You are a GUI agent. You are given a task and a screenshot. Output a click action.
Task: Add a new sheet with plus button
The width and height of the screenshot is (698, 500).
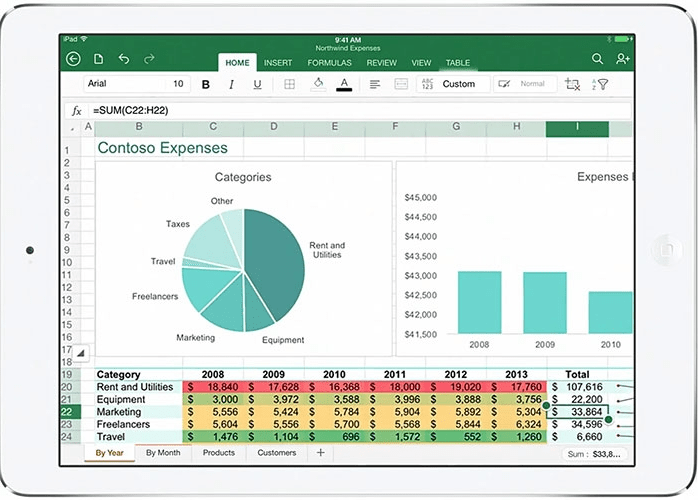320,453
